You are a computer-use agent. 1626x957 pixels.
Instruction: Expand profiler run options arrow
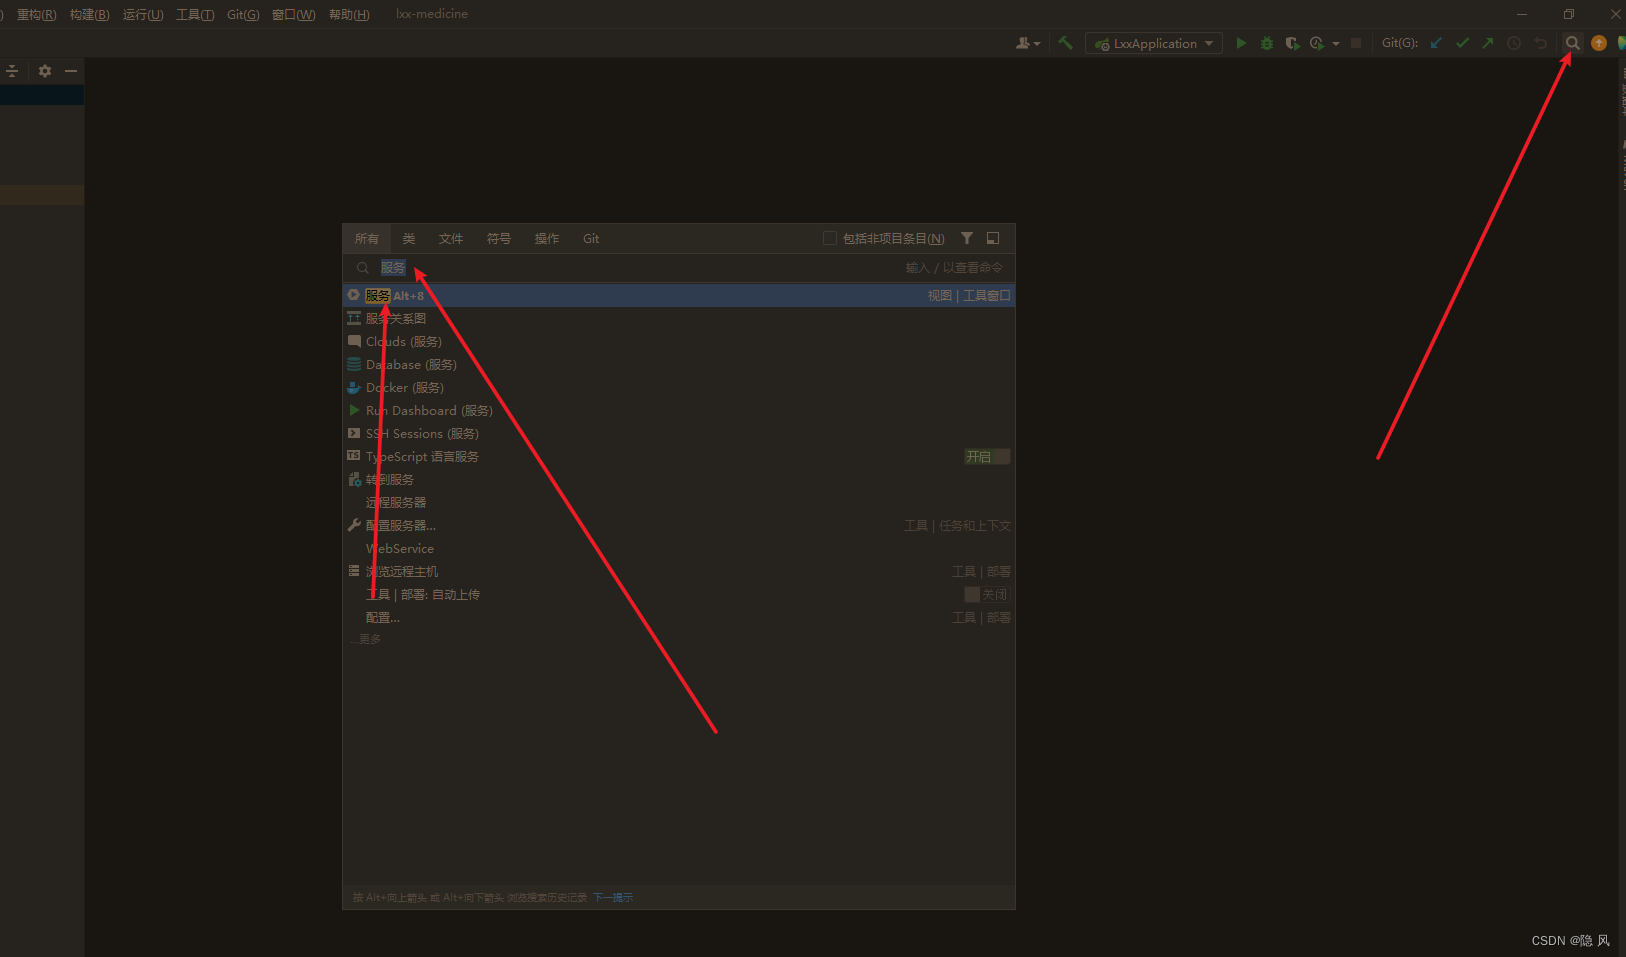point(1336,44)
